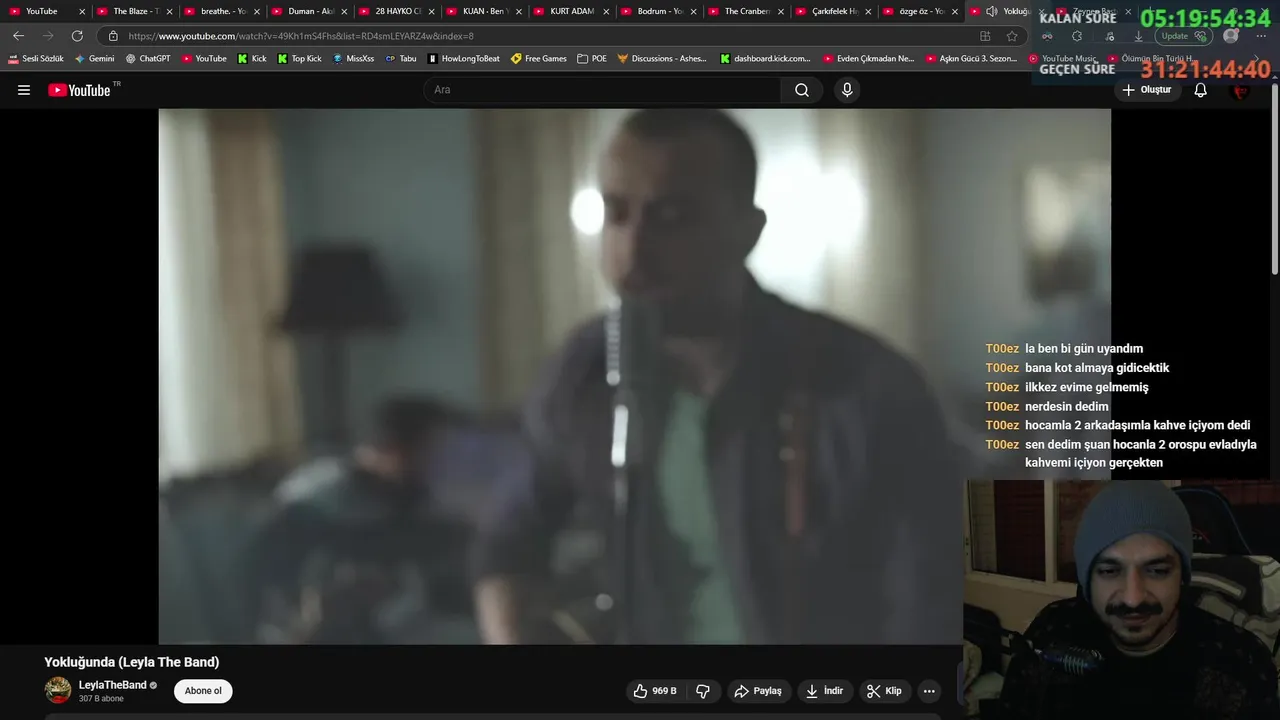Viewport: 1280px width, 720px height.
Task: Click the address bar URL
Action: tap(300, 36)
